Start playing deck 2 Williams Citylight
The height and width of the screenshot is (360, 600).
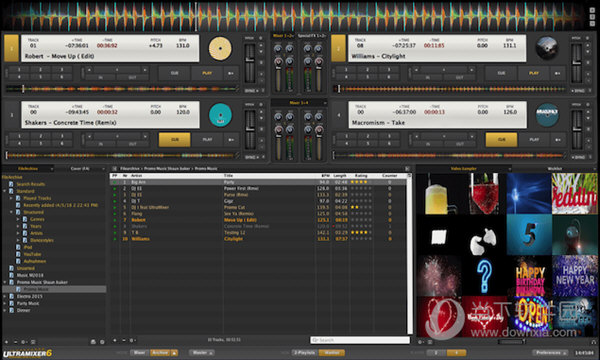pyautogui.click(x=534, y=73)
